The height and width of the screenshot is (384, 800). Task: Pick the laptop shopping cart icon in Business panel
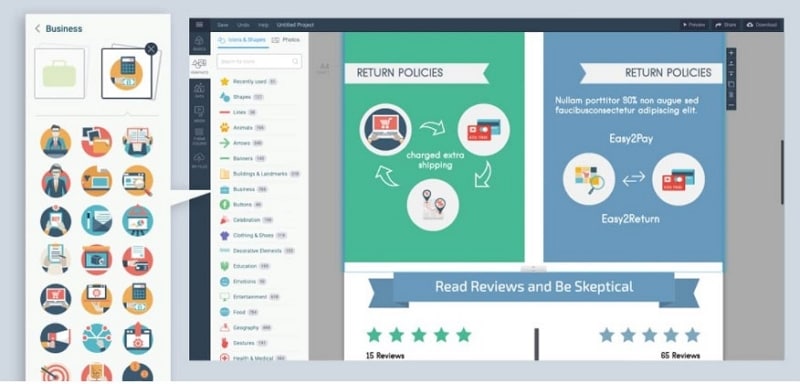[56, 299]
